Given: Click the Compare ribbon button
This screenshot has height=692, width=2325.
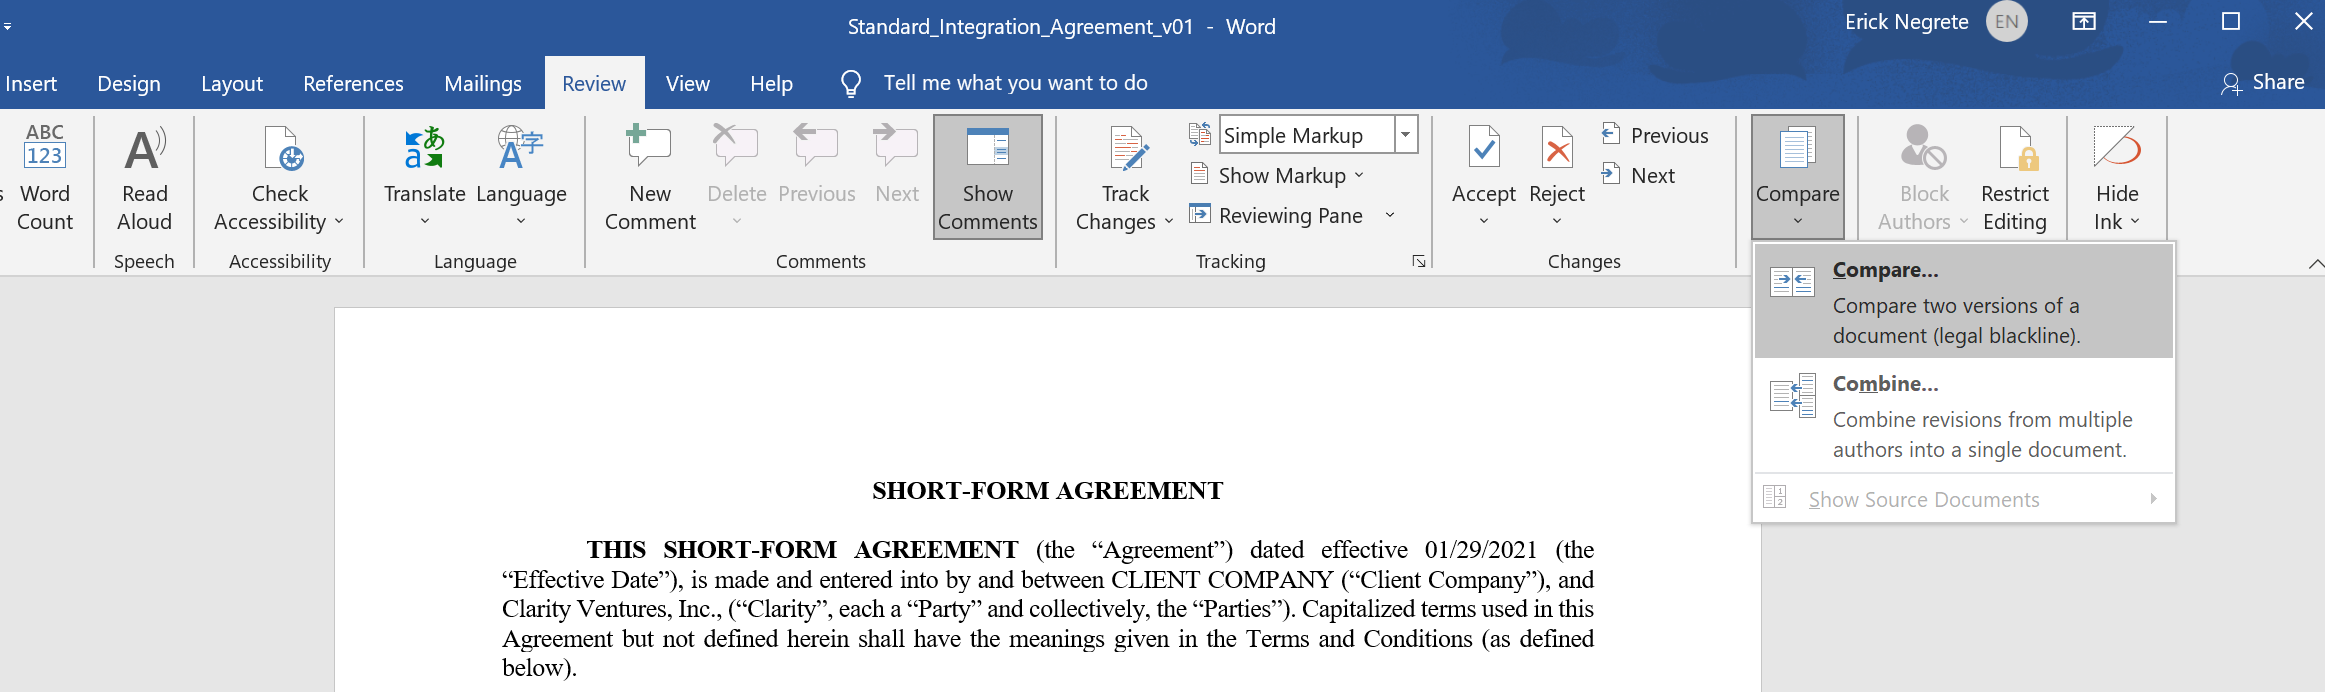Looking at the screenshot, I should pos(1798,178).
